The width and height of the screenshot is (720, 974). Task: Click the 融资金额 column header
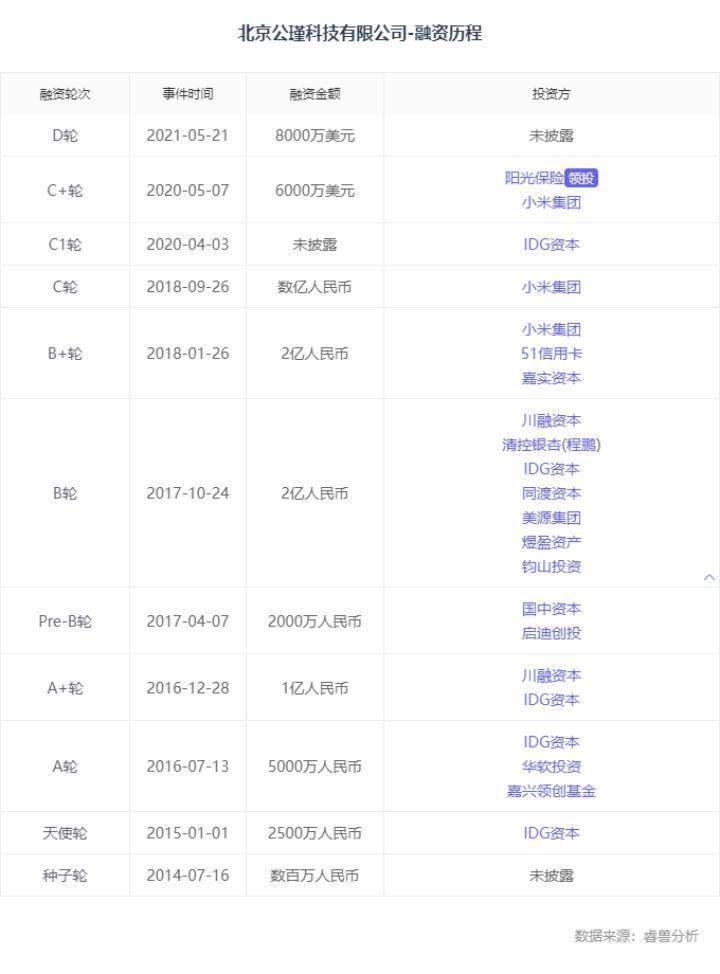point(314,94)
